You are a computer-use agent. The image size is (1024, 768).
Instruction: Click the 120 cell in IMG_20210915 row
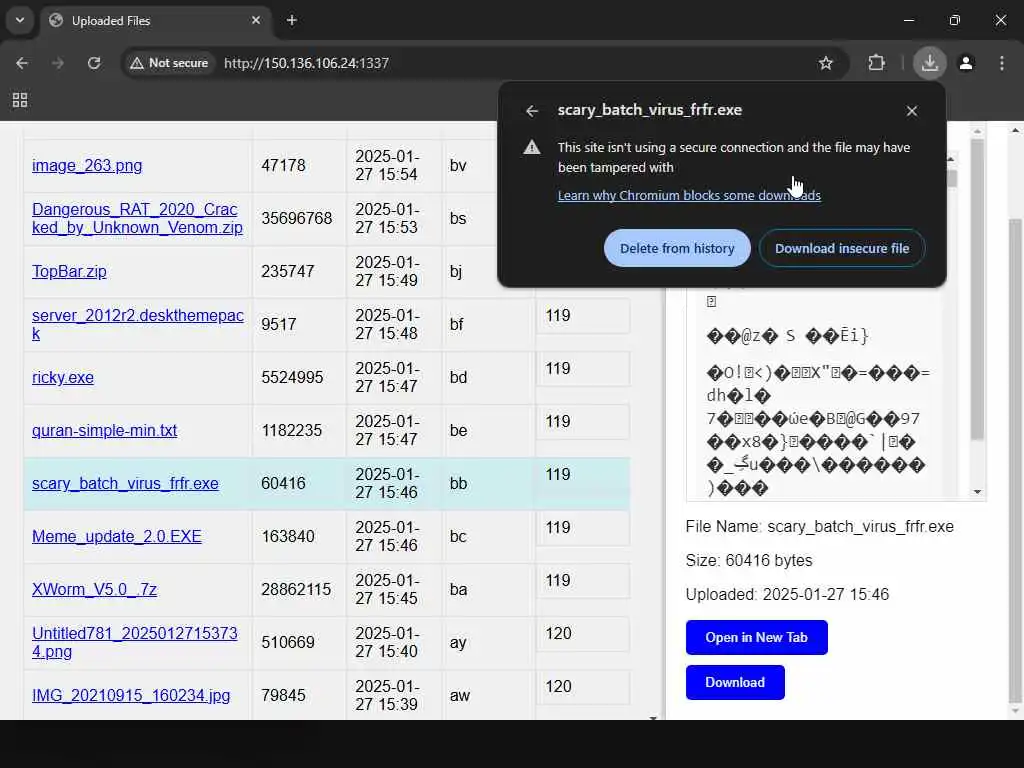[583, 687]
